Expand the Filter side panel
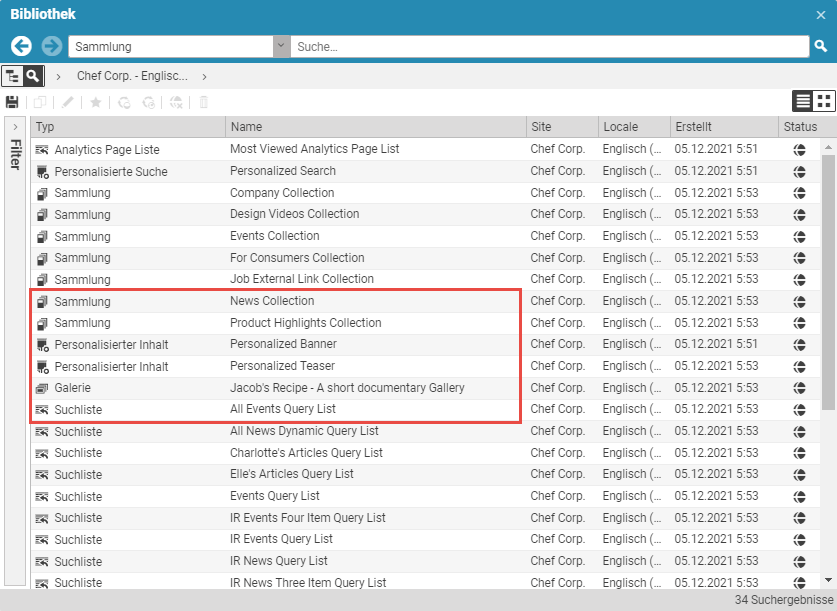837x611 pixels. [x=15, y=127]
